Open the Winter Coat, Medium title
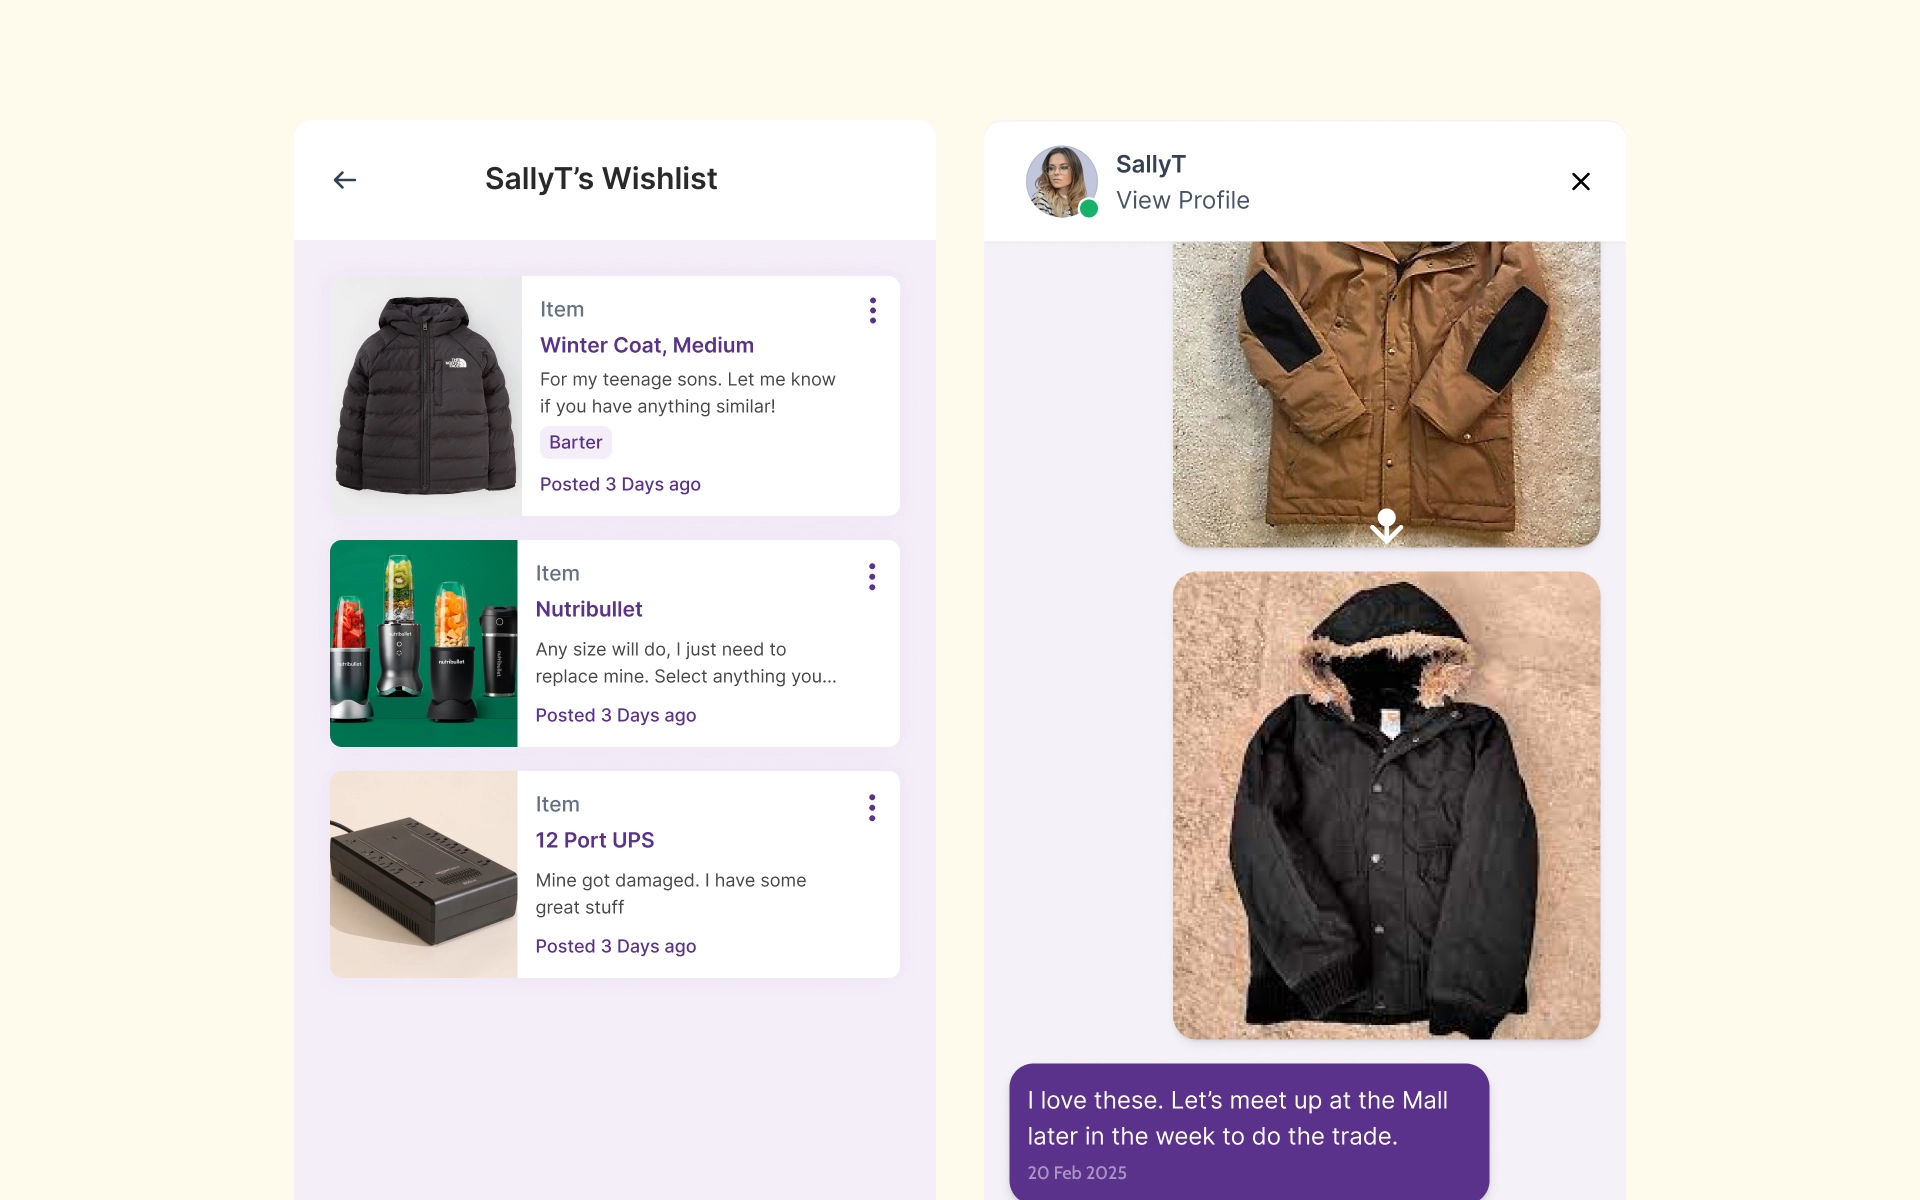The image size is (1920, 1200). click(x=646, y=345)
